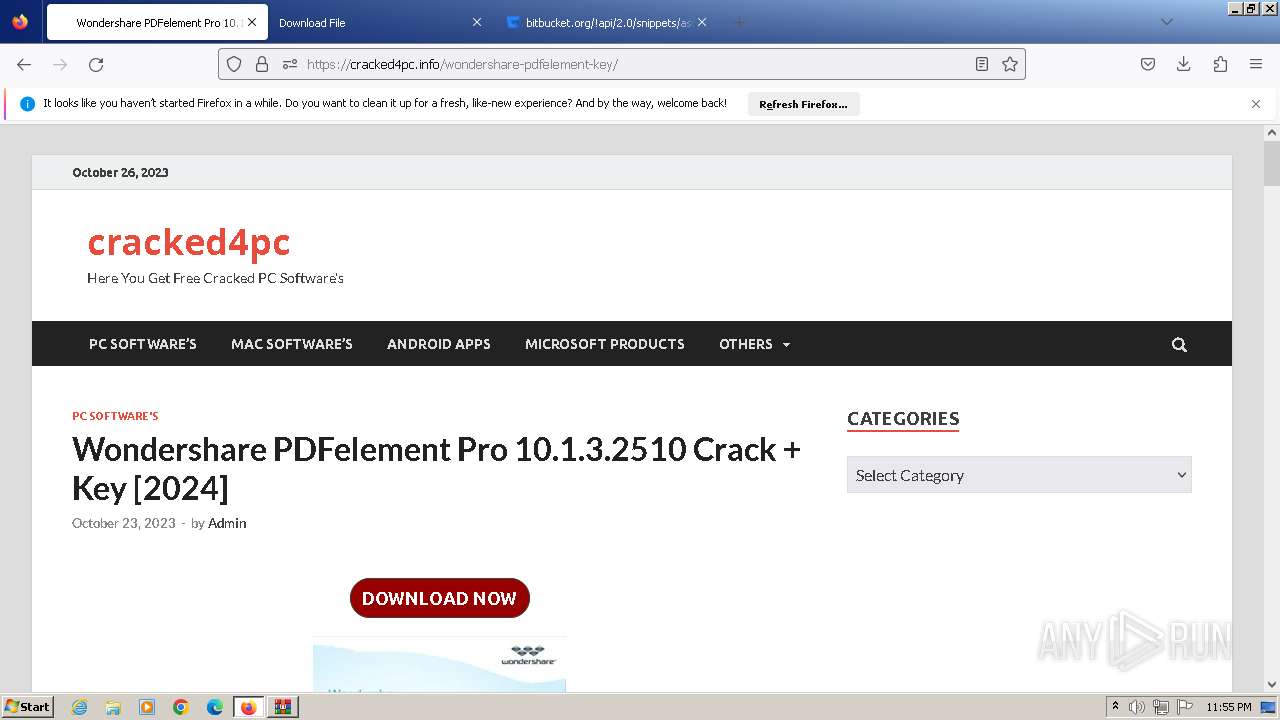This screenshot has width=1280, height=720.
Task: Open PC SOFTWARE'S navigation menu item
Action: [143, 344]
